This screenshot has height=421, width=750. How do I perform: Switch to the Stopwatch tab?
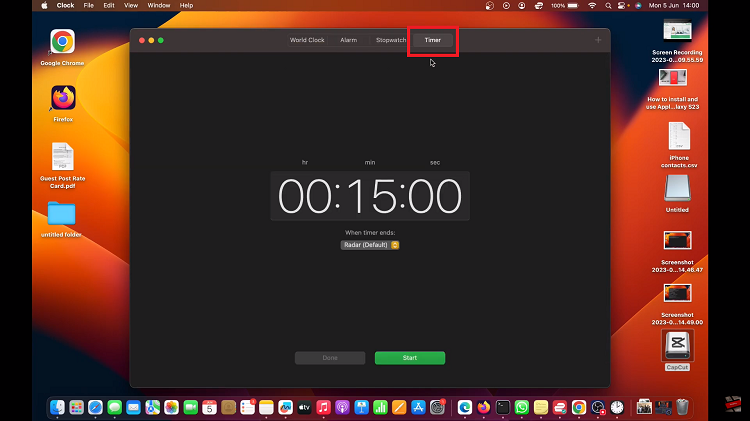tap(391, 40)
